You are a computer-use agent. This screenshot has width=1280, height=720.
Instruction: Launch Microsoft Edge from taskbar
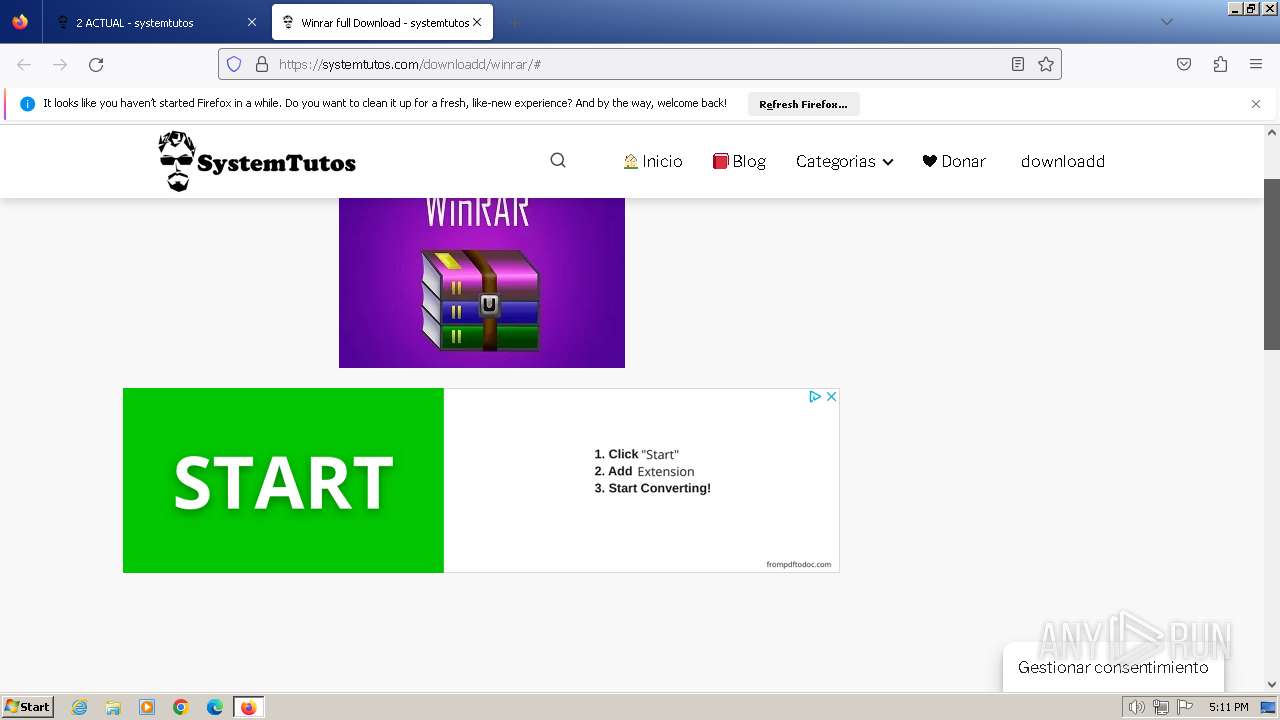point(215,707)
